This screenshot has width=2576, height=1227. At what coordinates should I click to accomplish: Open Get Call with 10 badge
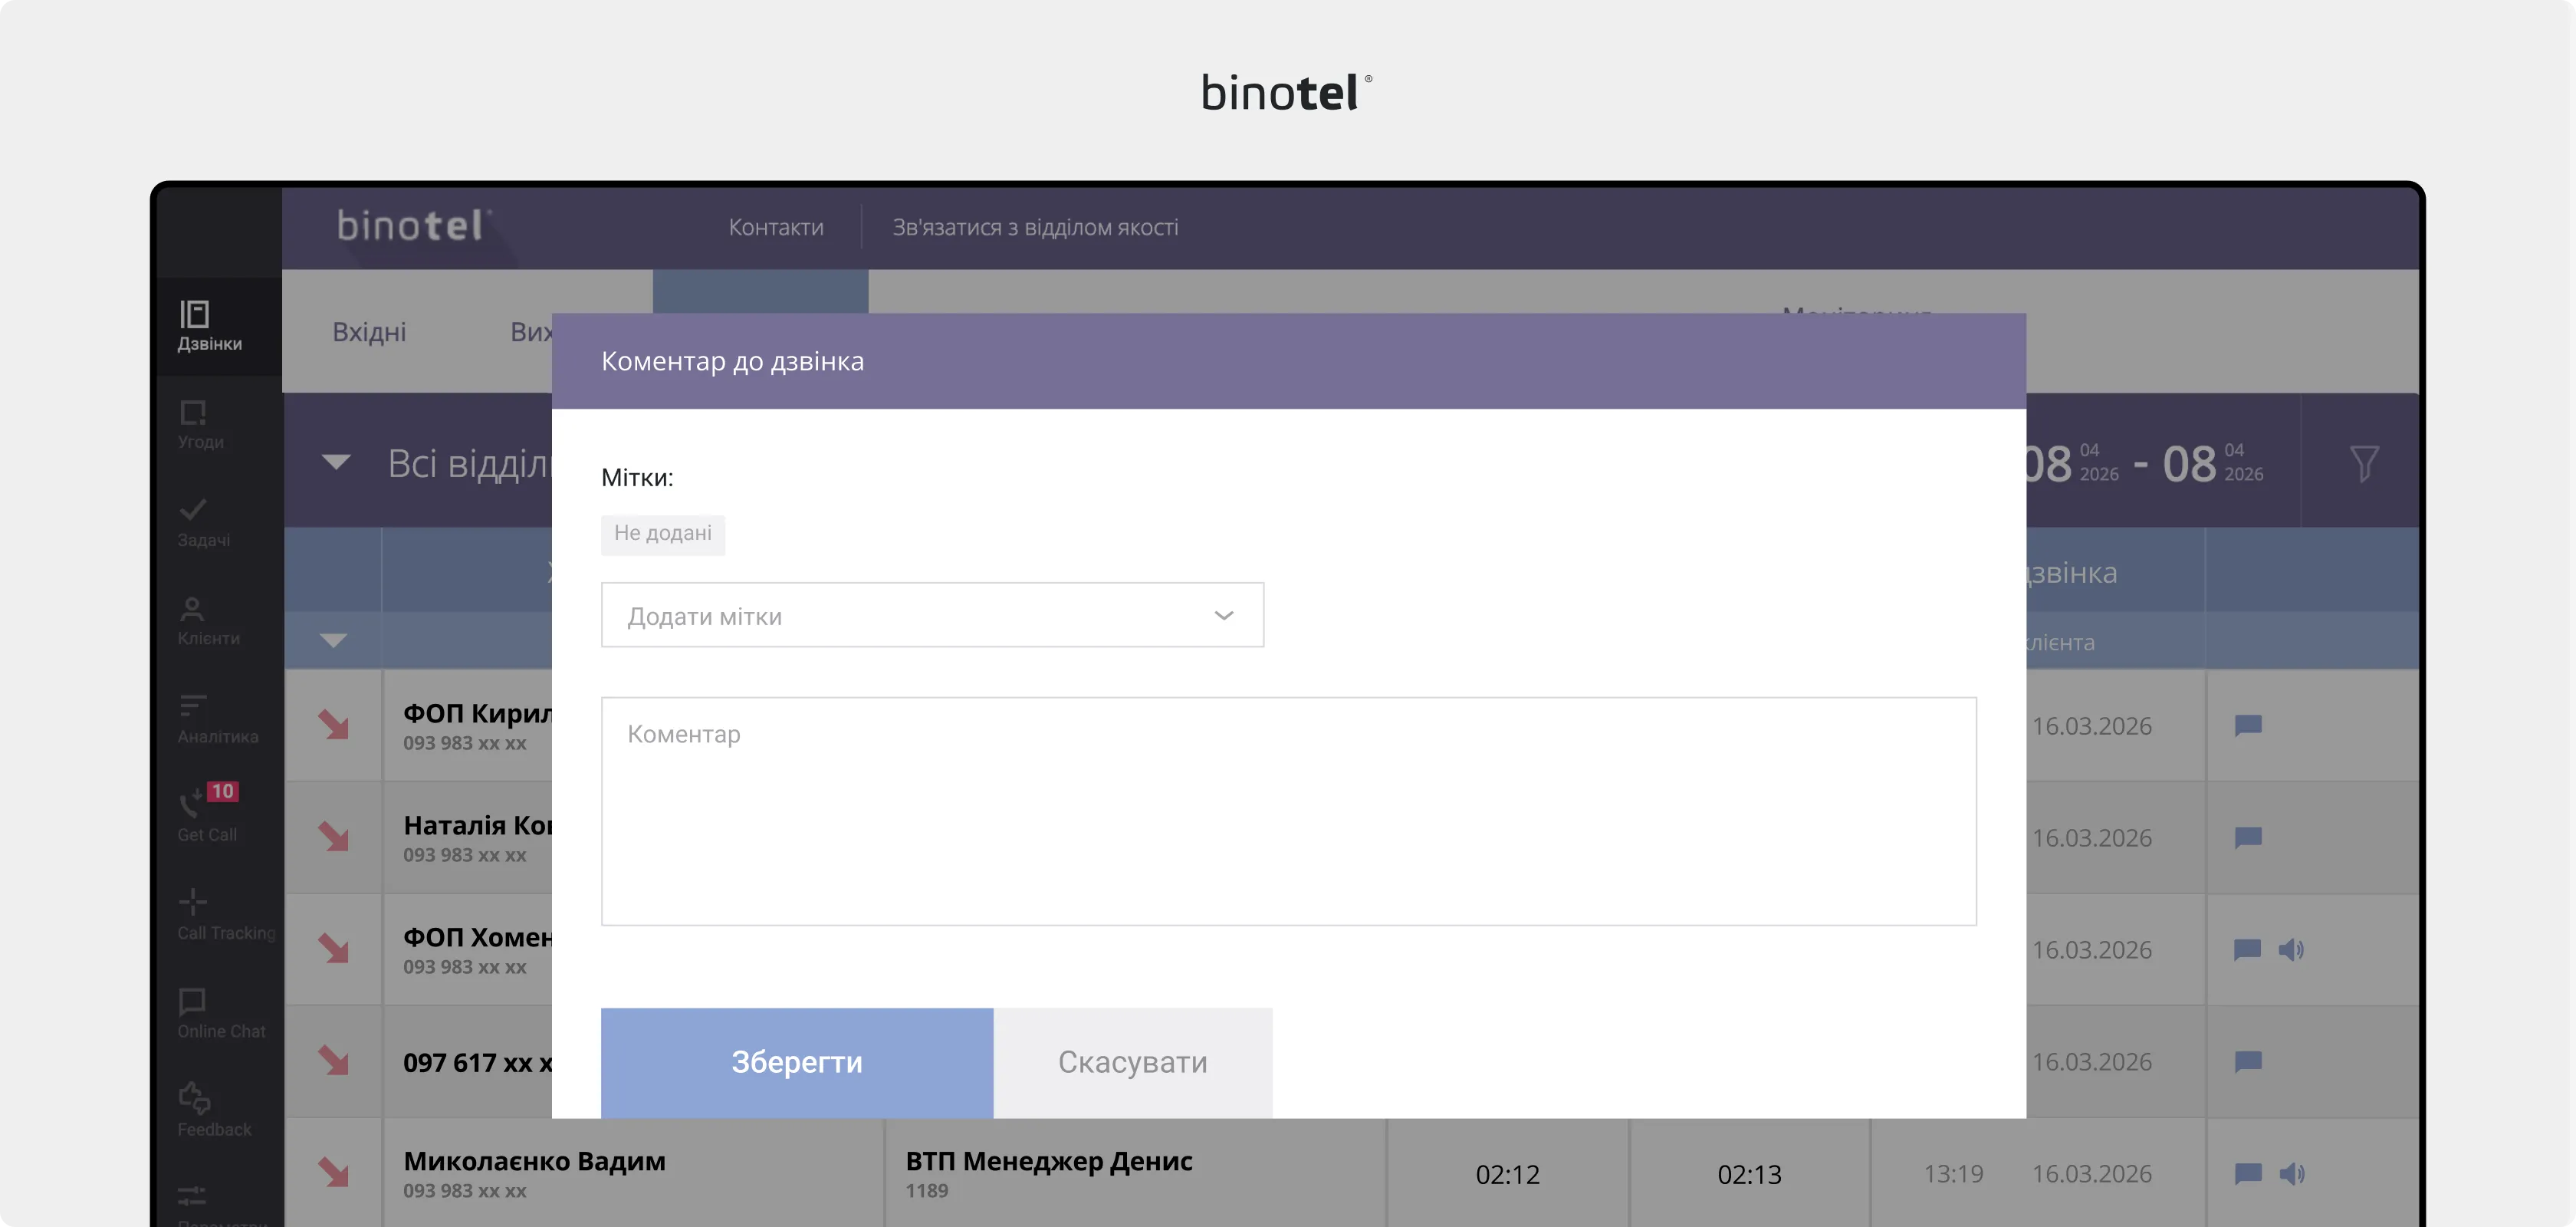(208, 813)
